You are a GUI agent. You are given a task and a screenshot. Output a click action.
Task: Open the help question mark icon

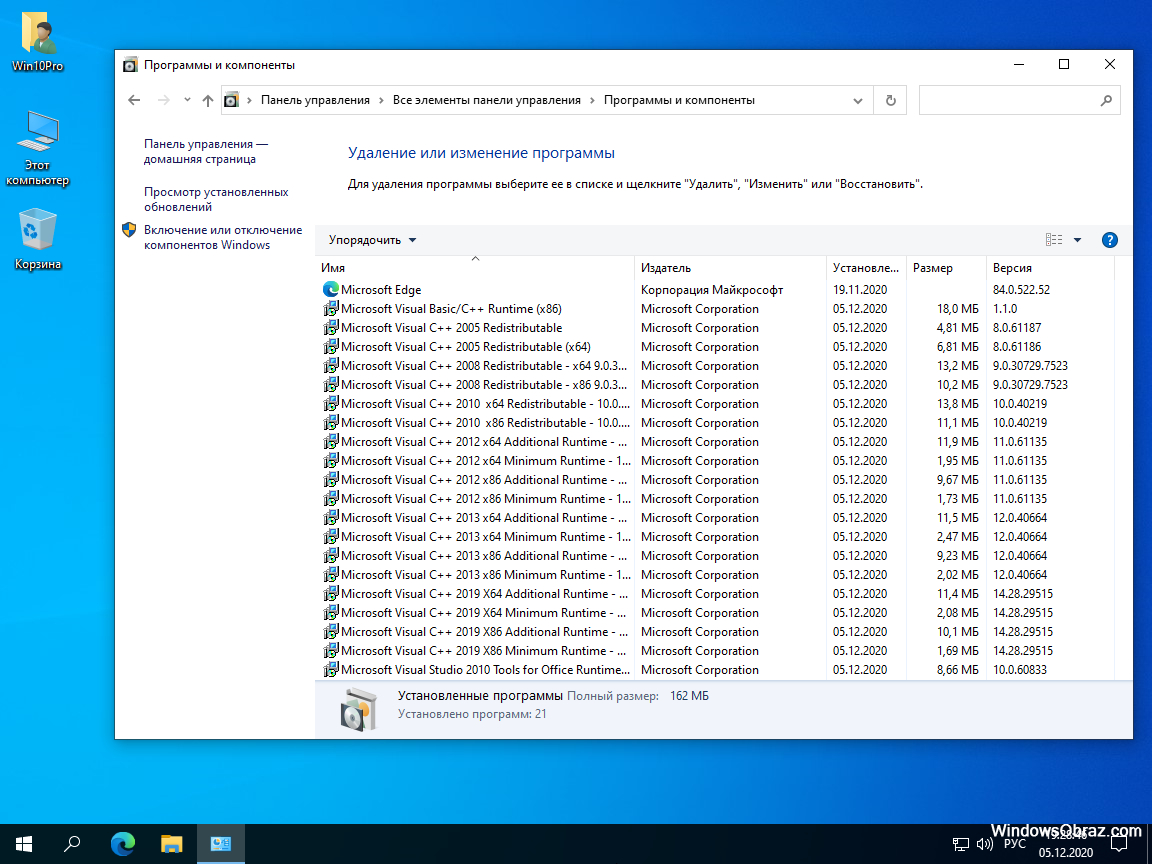pyautogui.click(x=1109, y=240)
